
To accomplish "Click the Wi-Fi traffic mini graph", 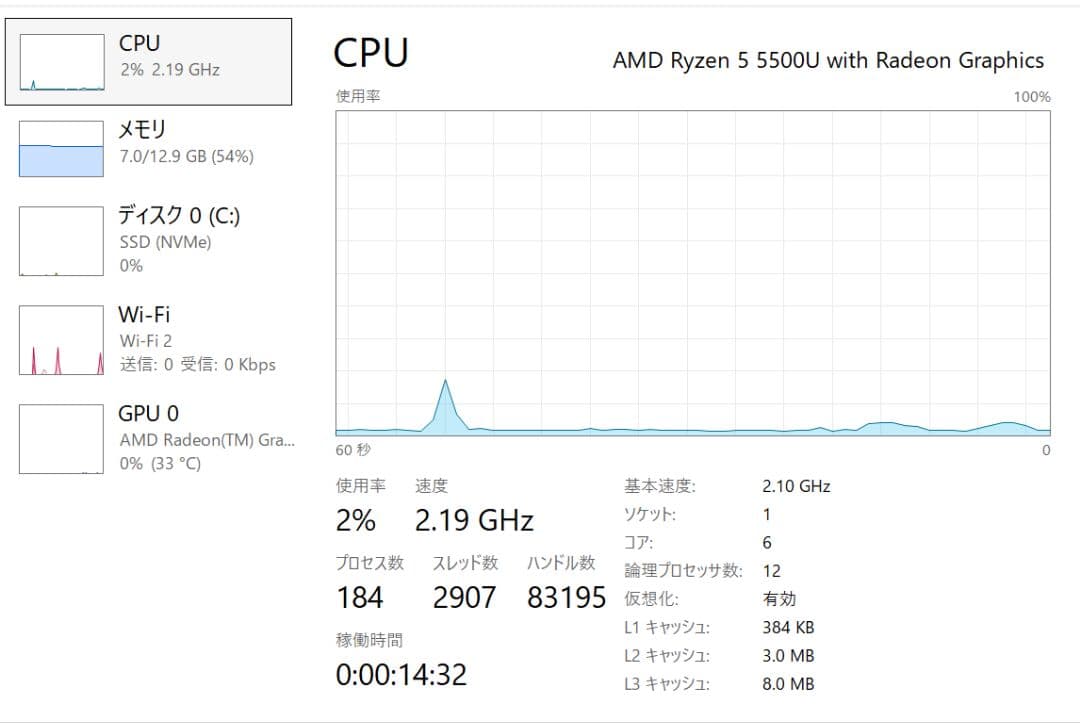I will [x=60, y=339].
